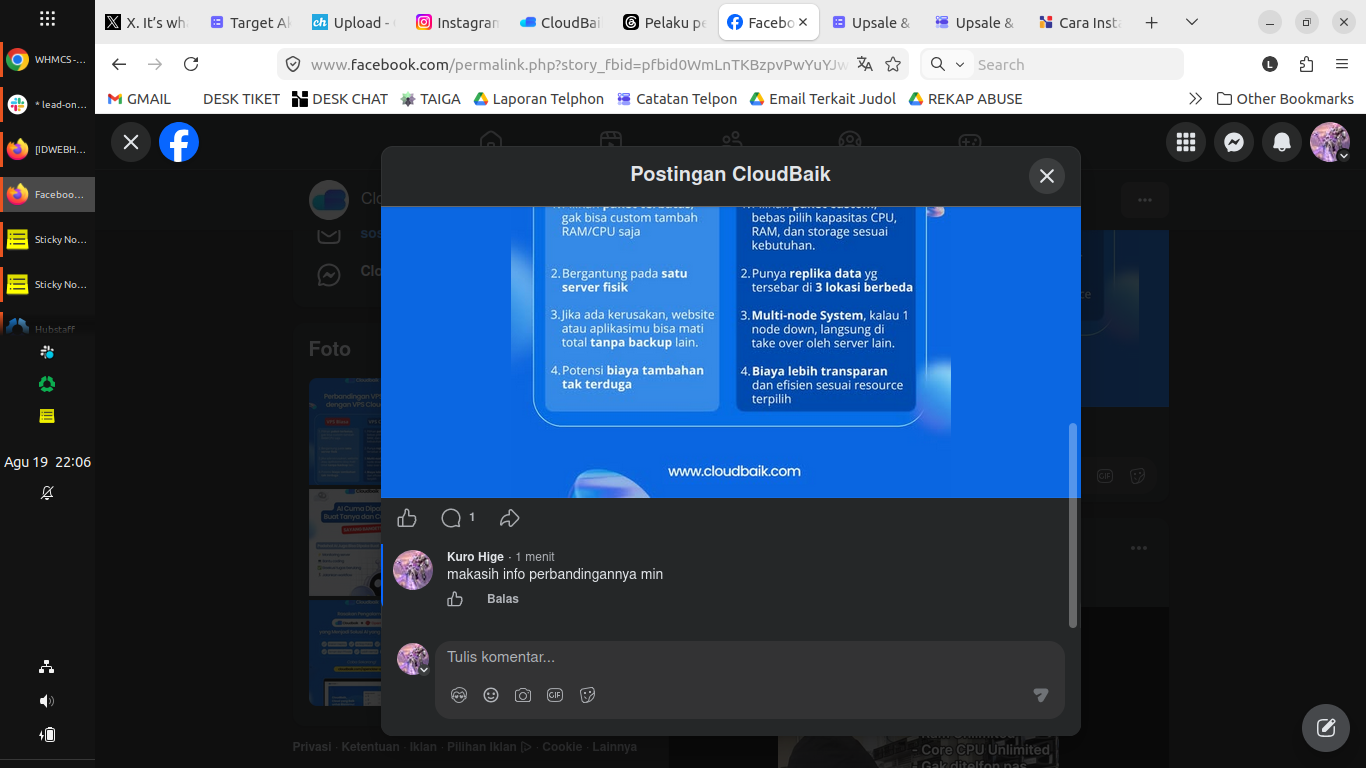Open the GMAIL bookmark
The width and height of the screenshot is (1366, 768).
pos(139,99)
